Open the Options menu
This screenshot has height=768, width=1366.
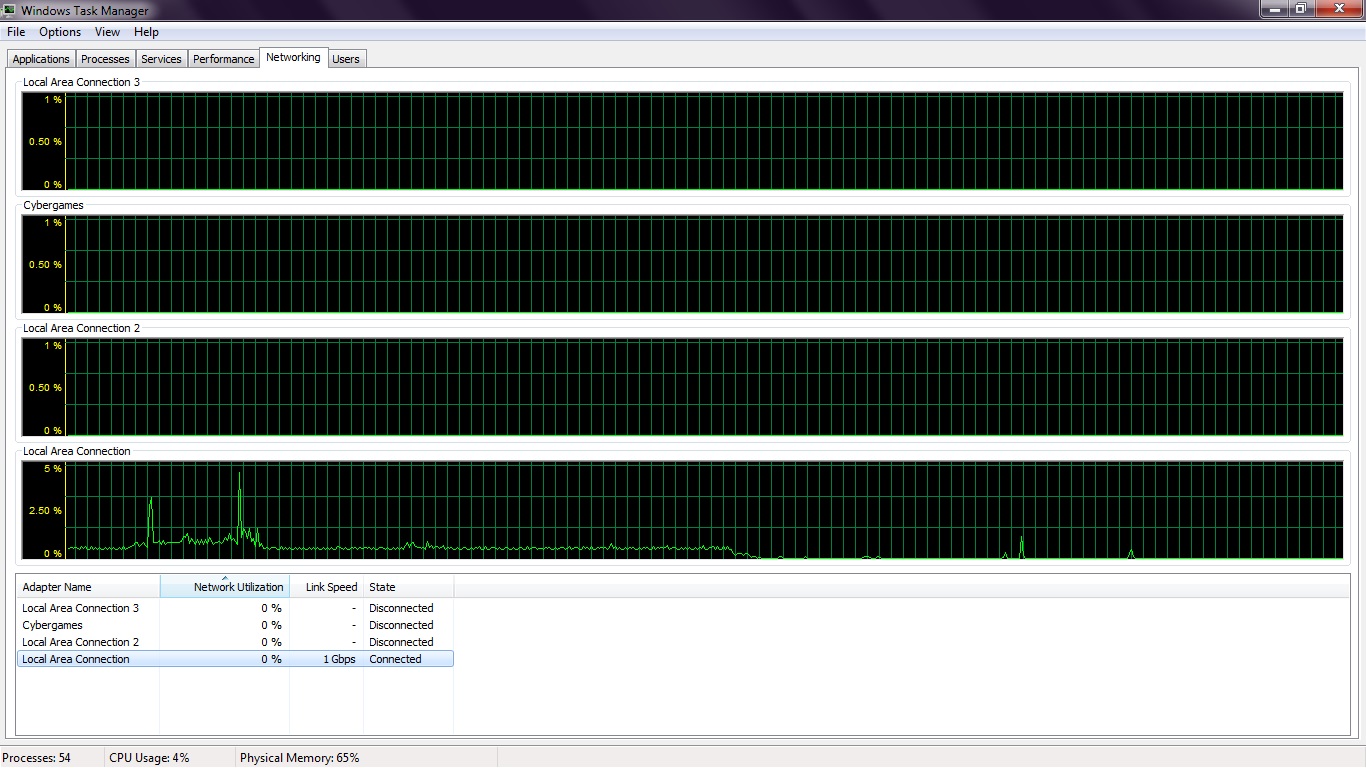(x=60, y=32)
